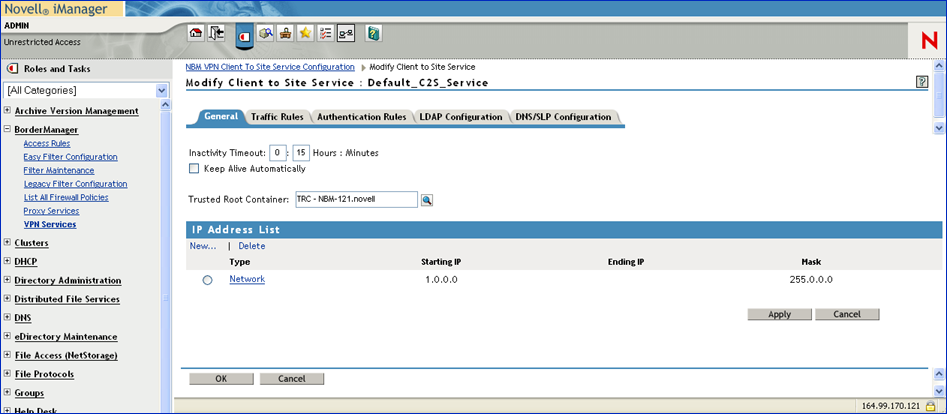Click the 164.99.170.121 status bar address

[x=890, y=406]
